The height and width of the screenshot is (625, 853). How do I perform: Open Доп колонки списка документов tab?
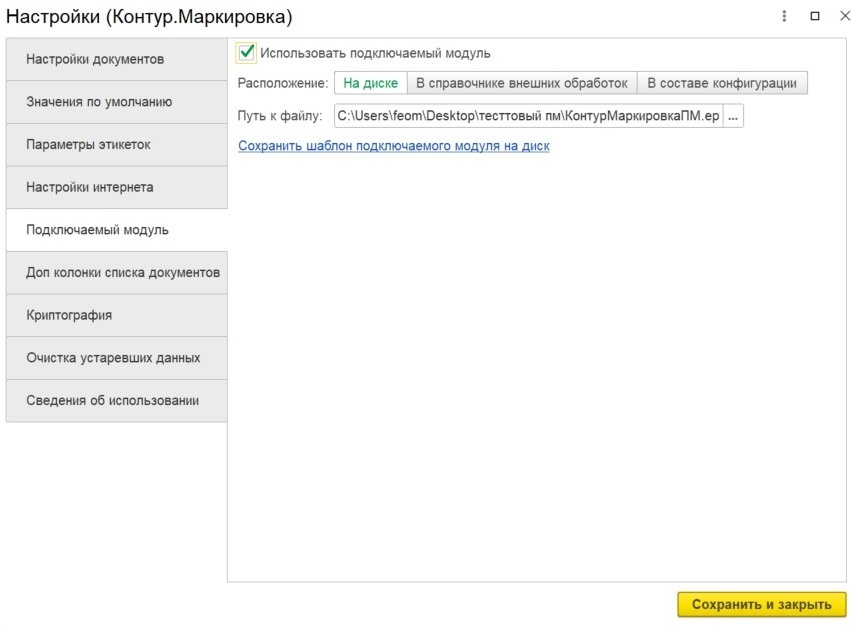(x=116, y=273)
